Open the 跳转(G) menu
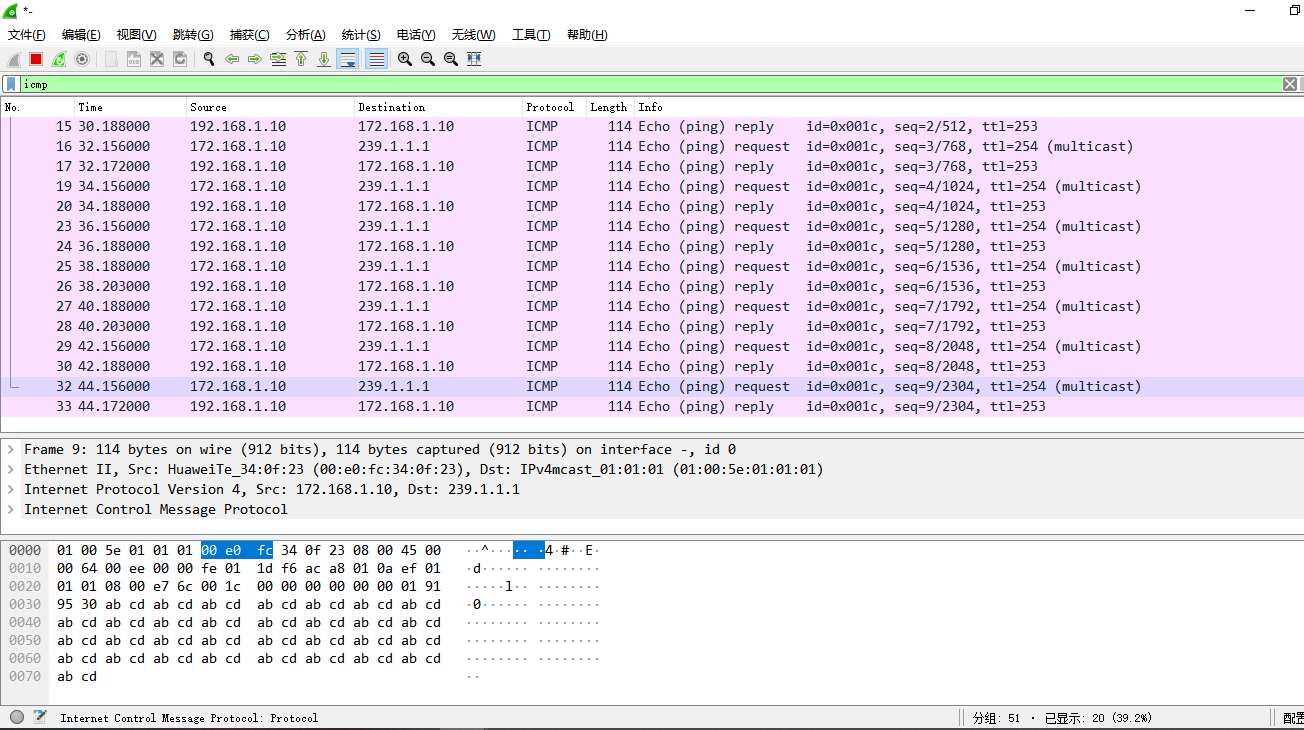Viewport: 1304px width, 730px height. [x=193, y=34]
